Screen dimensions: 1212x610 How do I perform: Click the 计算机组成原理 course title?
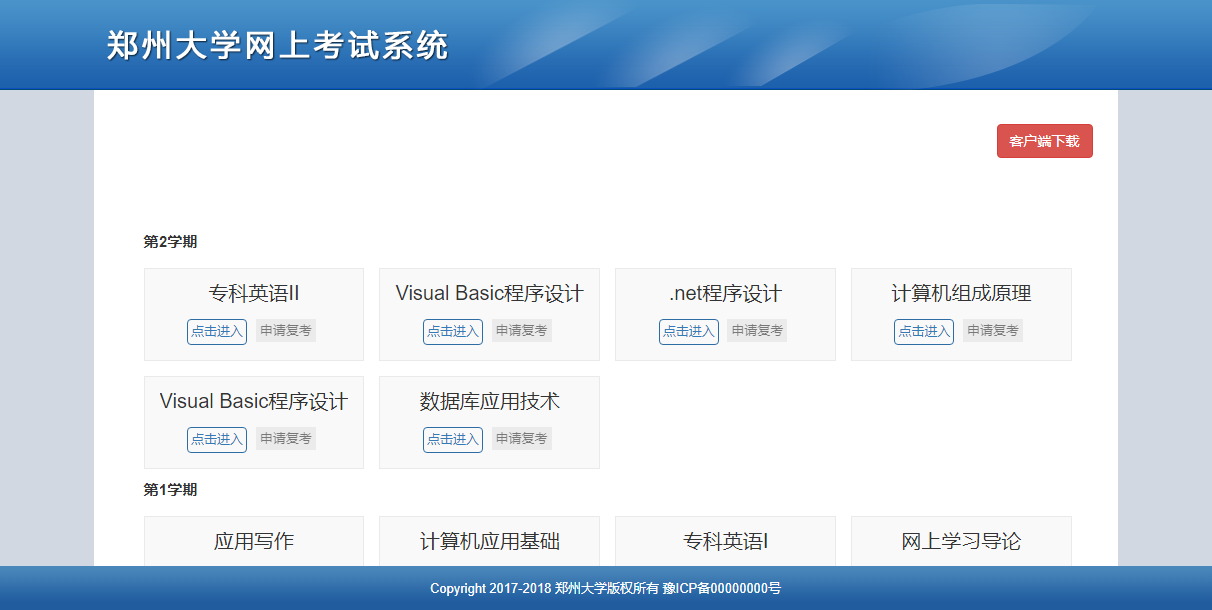[961, 294]
